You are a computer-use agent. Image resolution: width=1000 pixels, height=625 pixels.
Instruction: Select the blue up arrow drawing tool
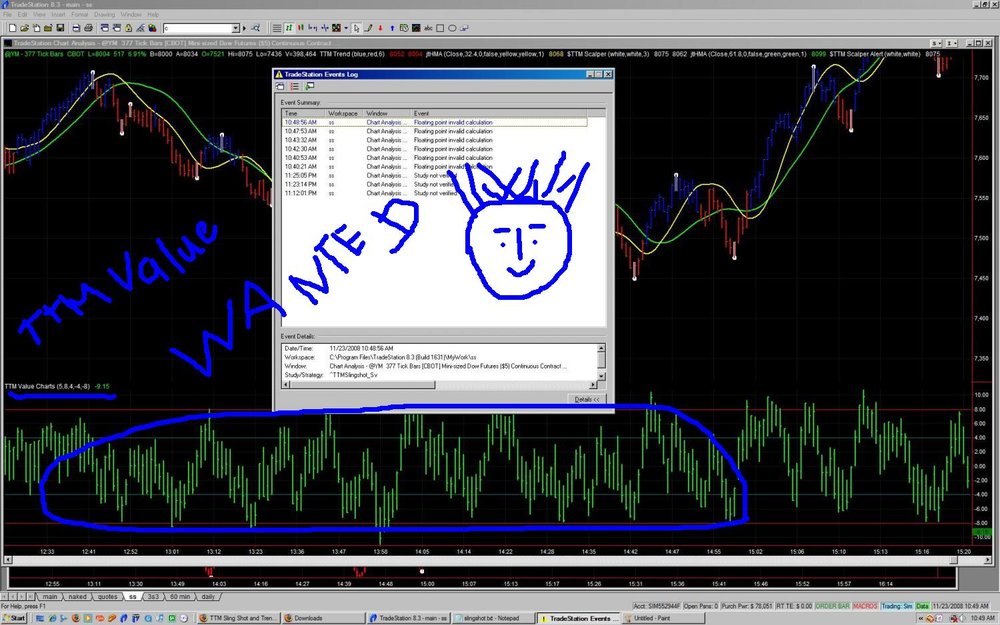tap(392, 28)
